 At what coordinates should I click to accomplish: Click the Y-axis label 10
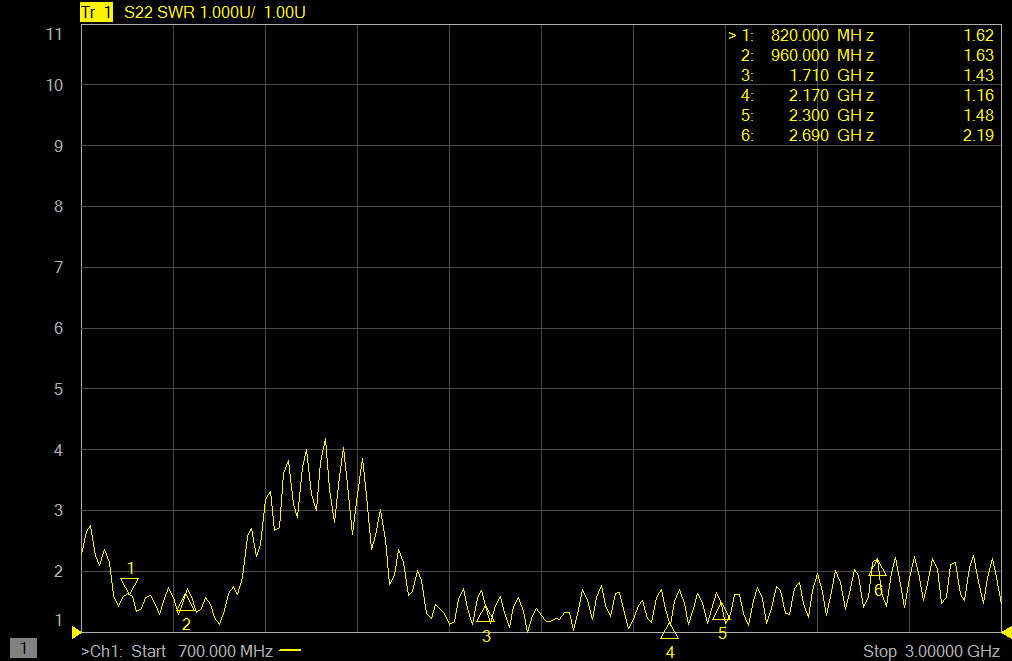point(54,85)
